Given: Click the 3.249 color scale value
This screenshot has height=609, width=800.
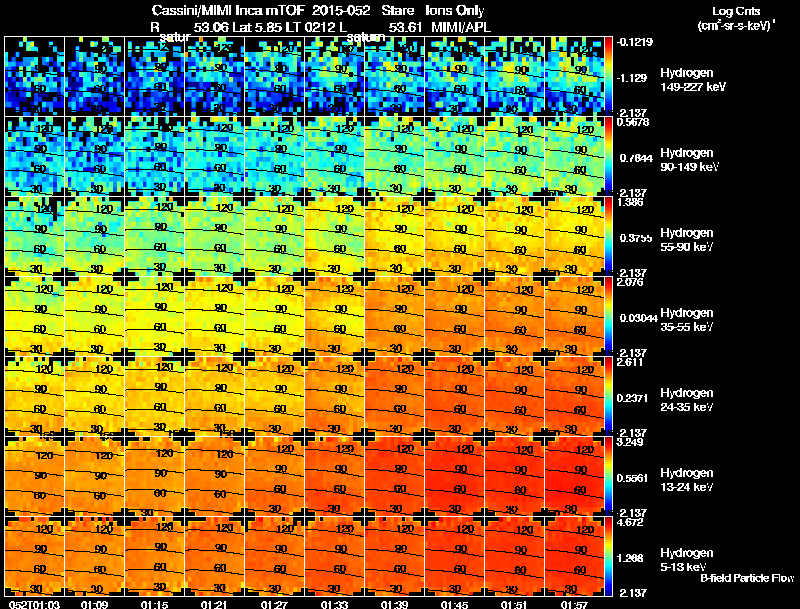Looking at the screenshot, I should [630, 442].
